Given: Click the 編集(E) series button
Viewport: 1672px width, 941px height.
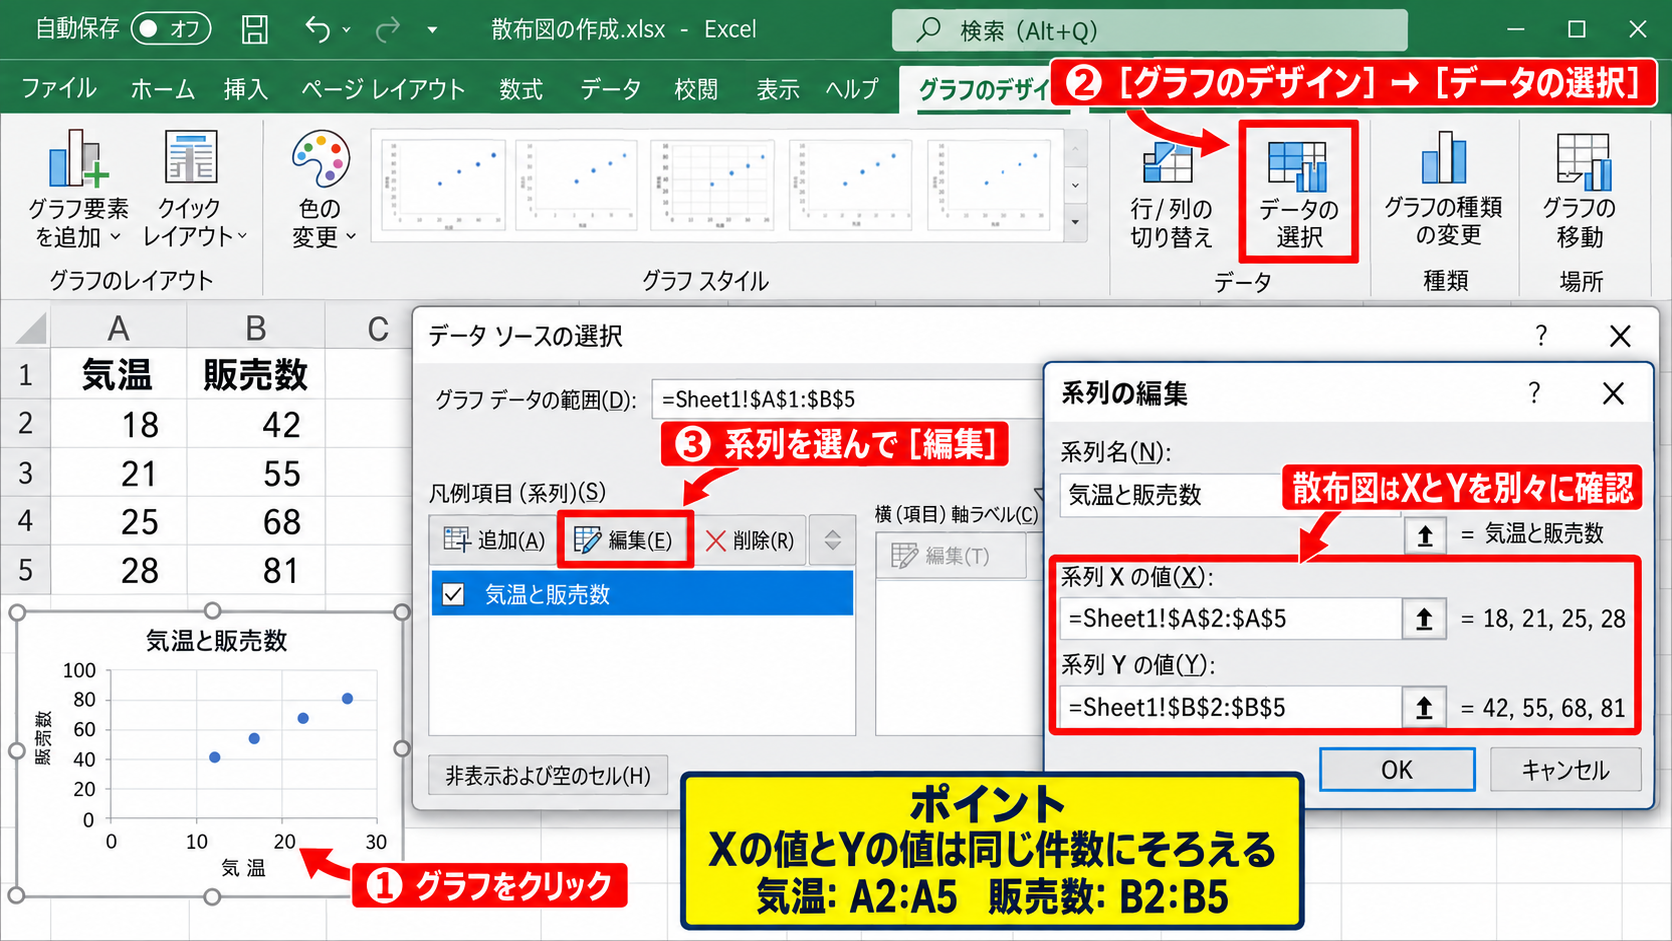Looking at the screenshot, I should [x=625, y=541].
